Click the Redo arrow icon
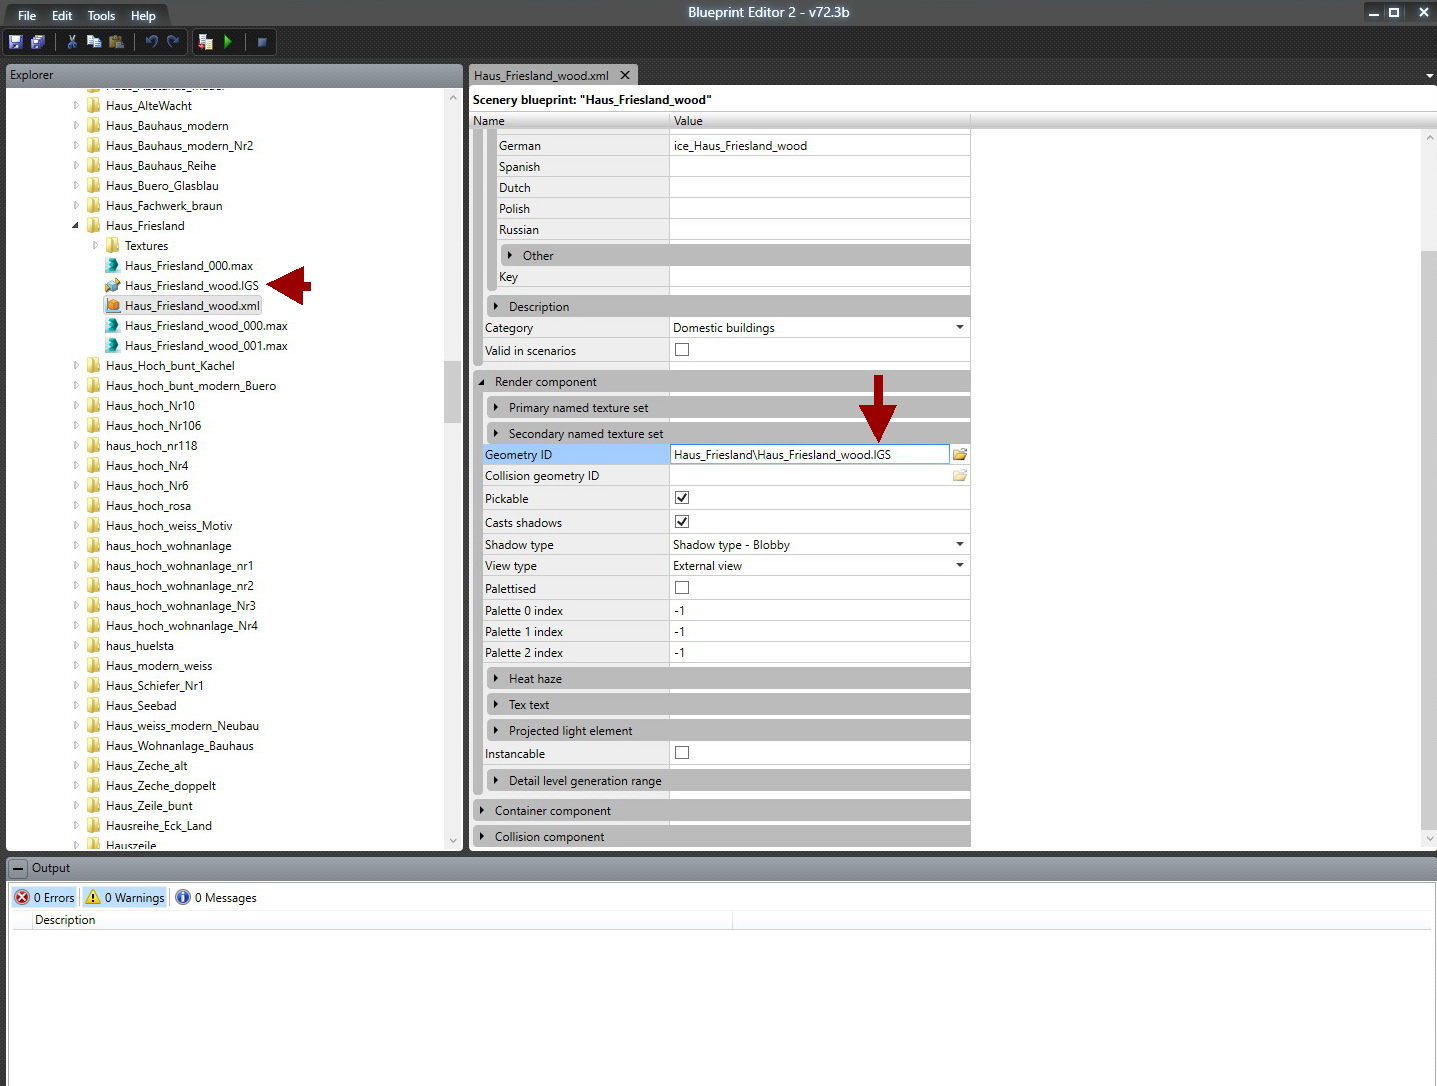This screenshot has width=1437, height=1086. (x=173, y=42)
